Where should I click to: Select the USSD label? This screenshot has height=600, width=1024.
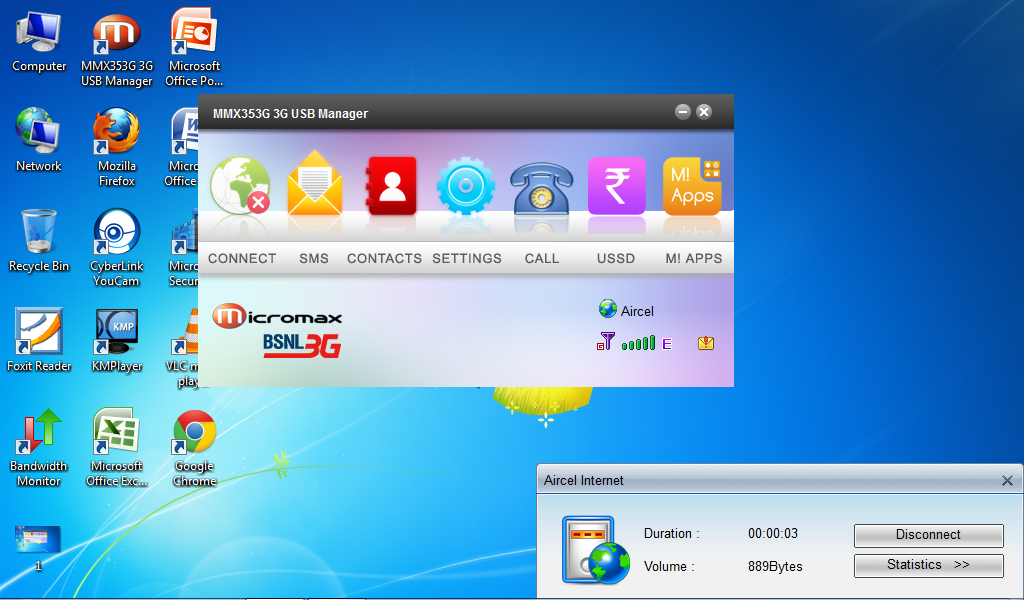616,259
